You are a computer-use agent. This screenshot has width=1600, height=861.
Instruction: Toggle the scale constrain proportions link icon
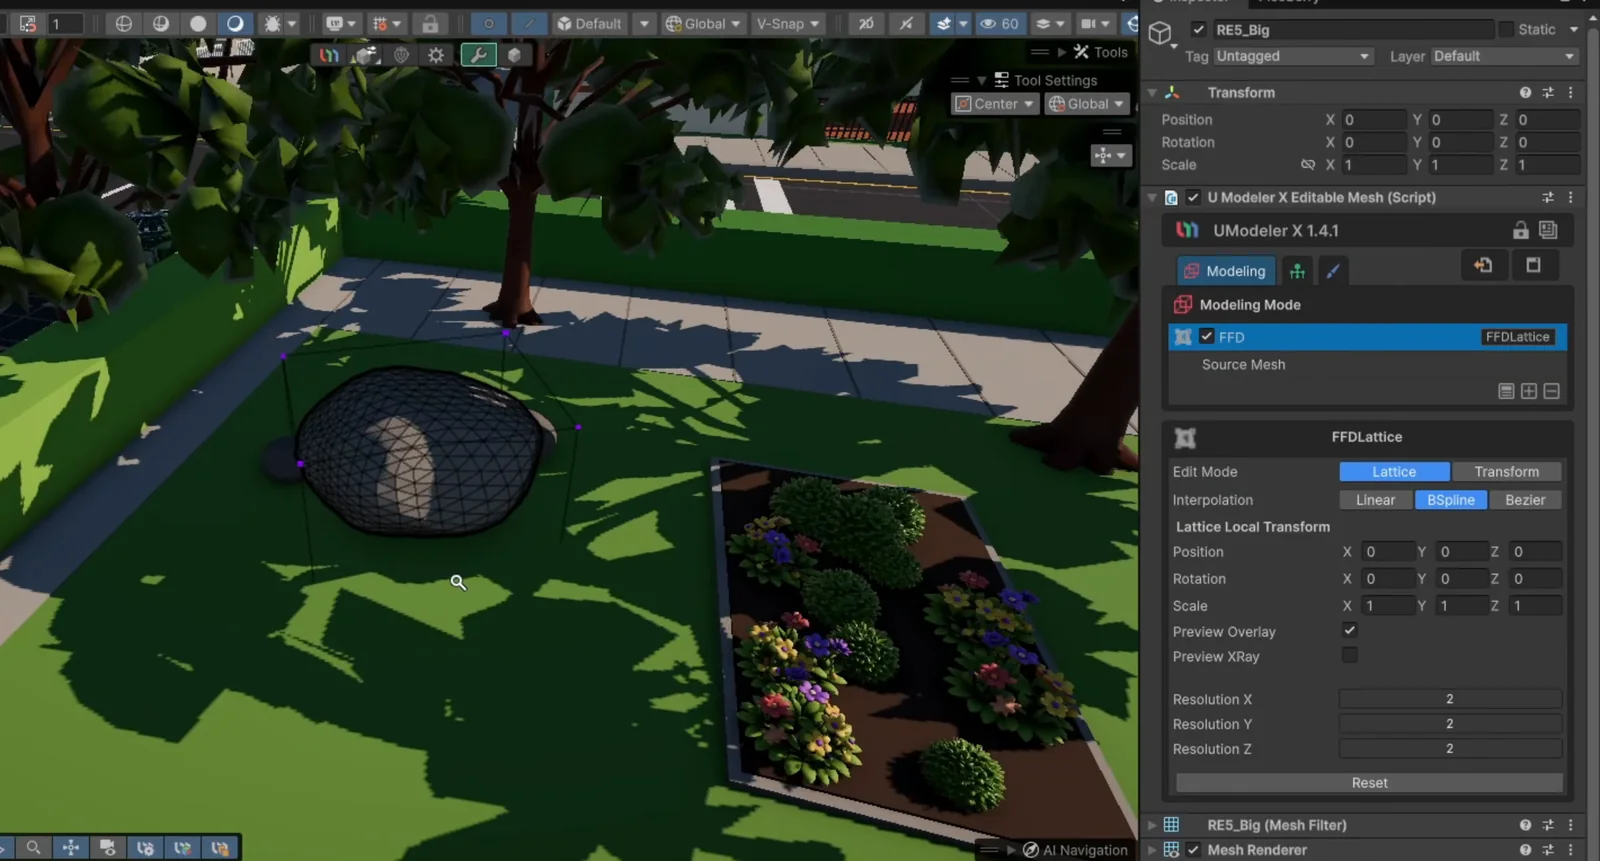point(1308,165)
